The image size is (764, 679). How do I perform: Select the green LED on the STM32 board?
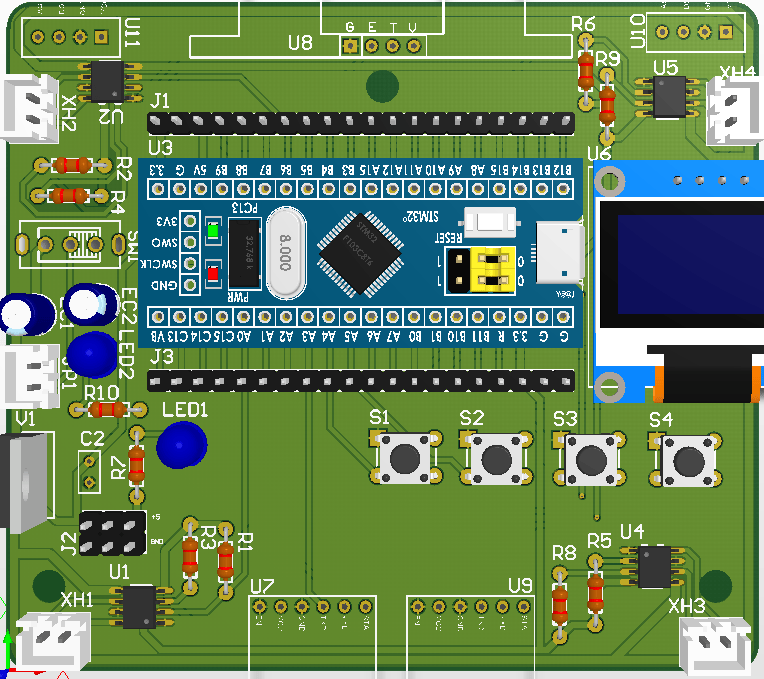point(213,230)
